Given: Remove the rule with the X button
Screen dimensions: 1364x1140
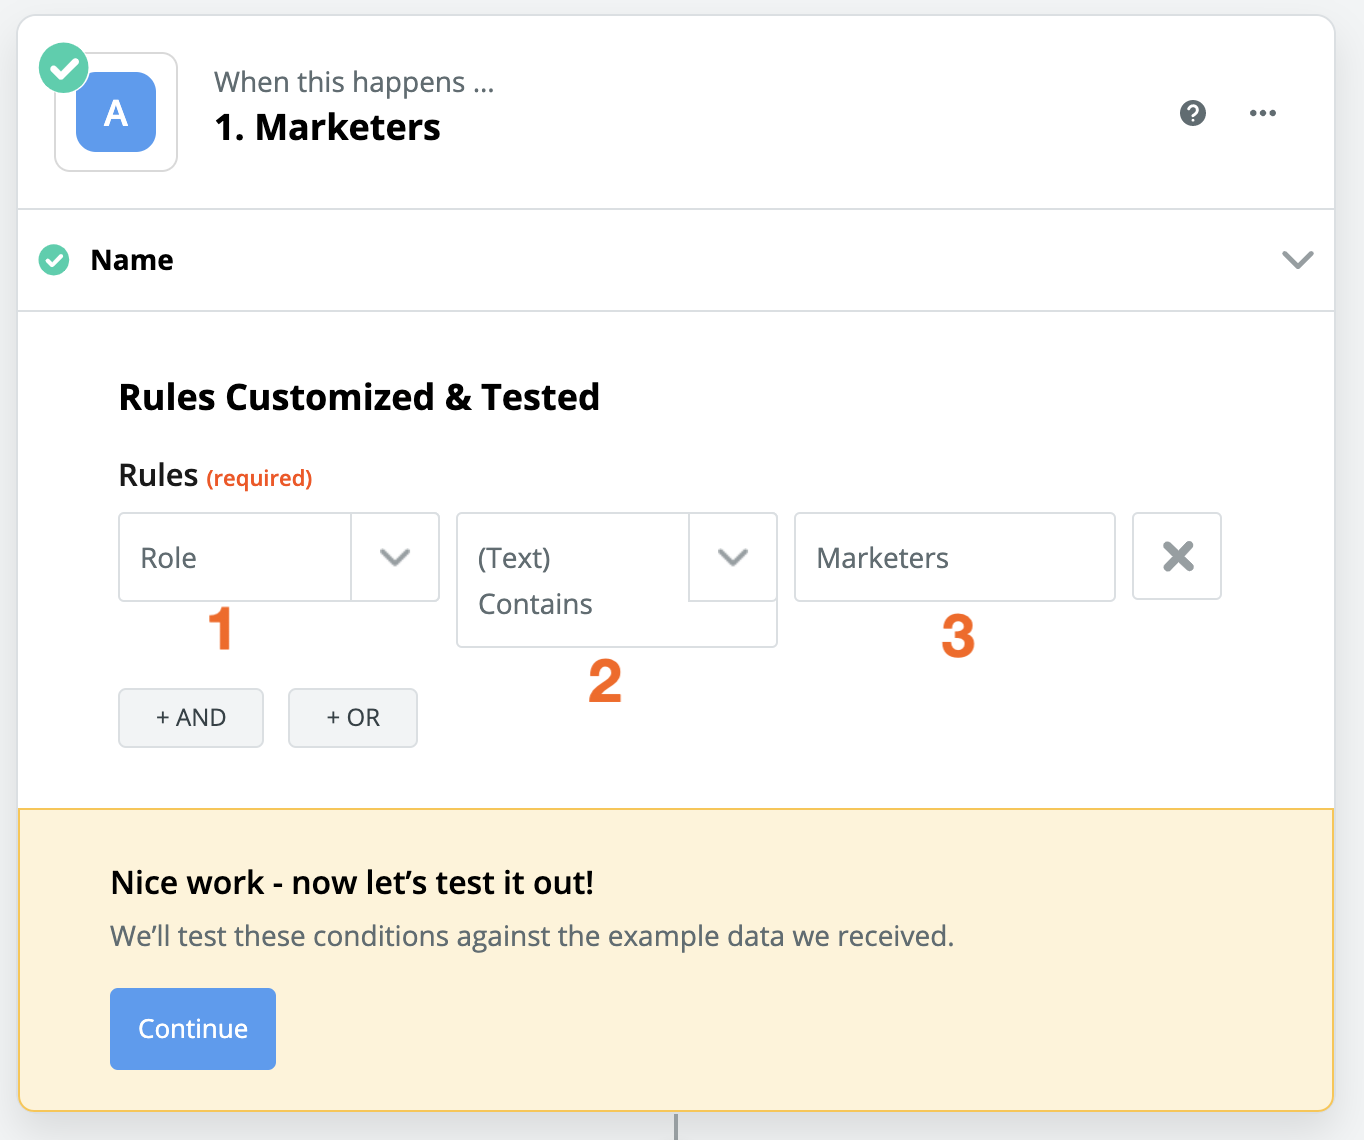Looking at the screenshot, I should (x=1177, y=557).
